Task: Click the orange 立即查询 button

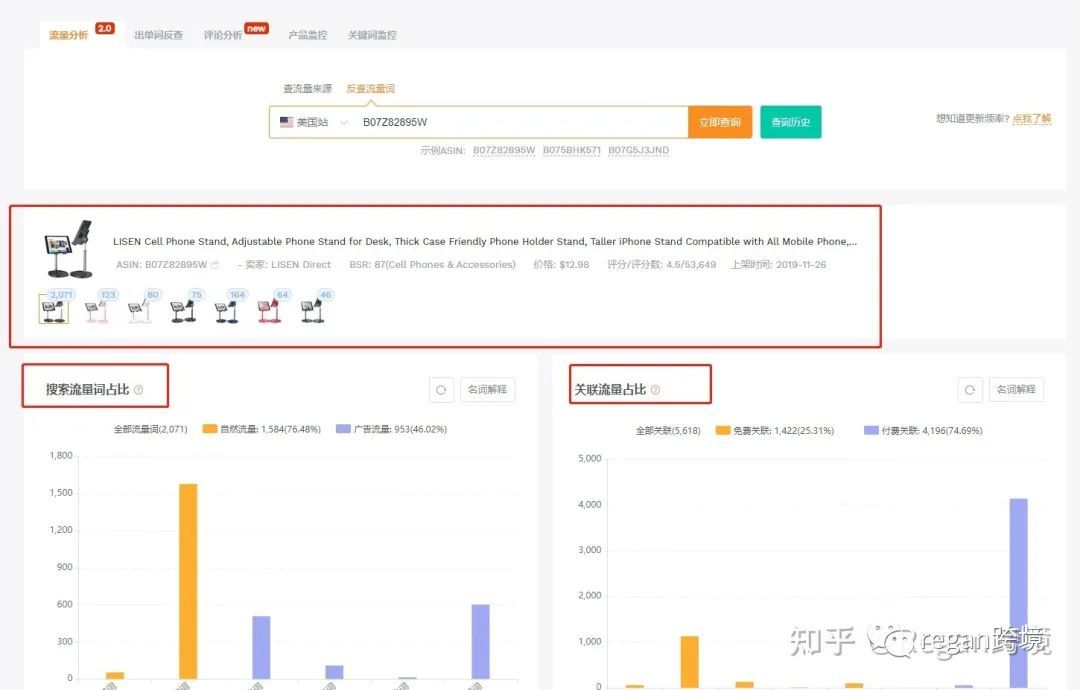Action: 720,122
